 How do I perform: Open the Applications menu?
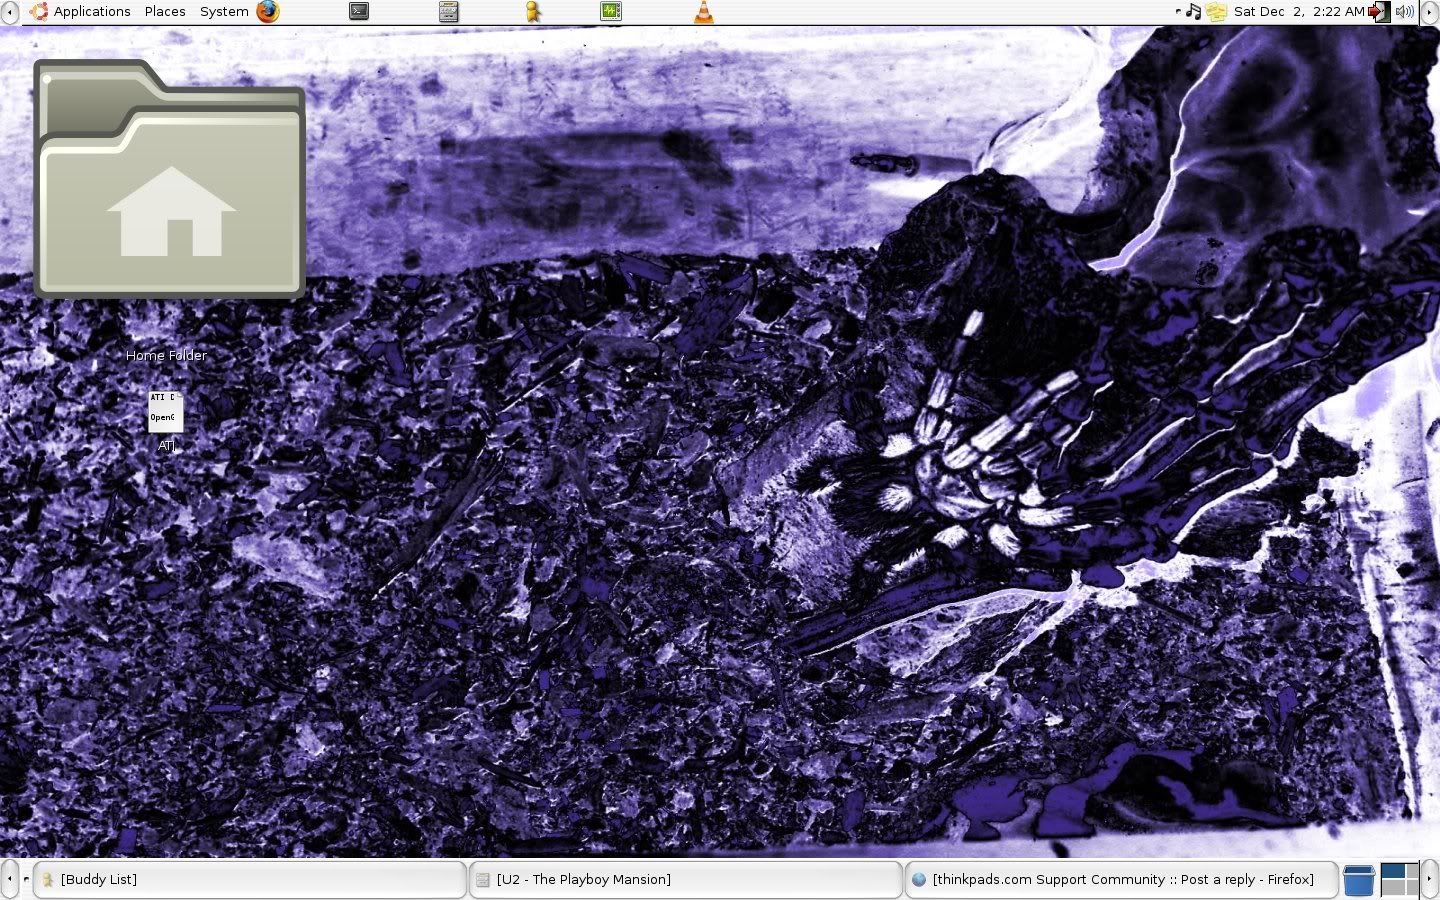click(x=81, y=12)
